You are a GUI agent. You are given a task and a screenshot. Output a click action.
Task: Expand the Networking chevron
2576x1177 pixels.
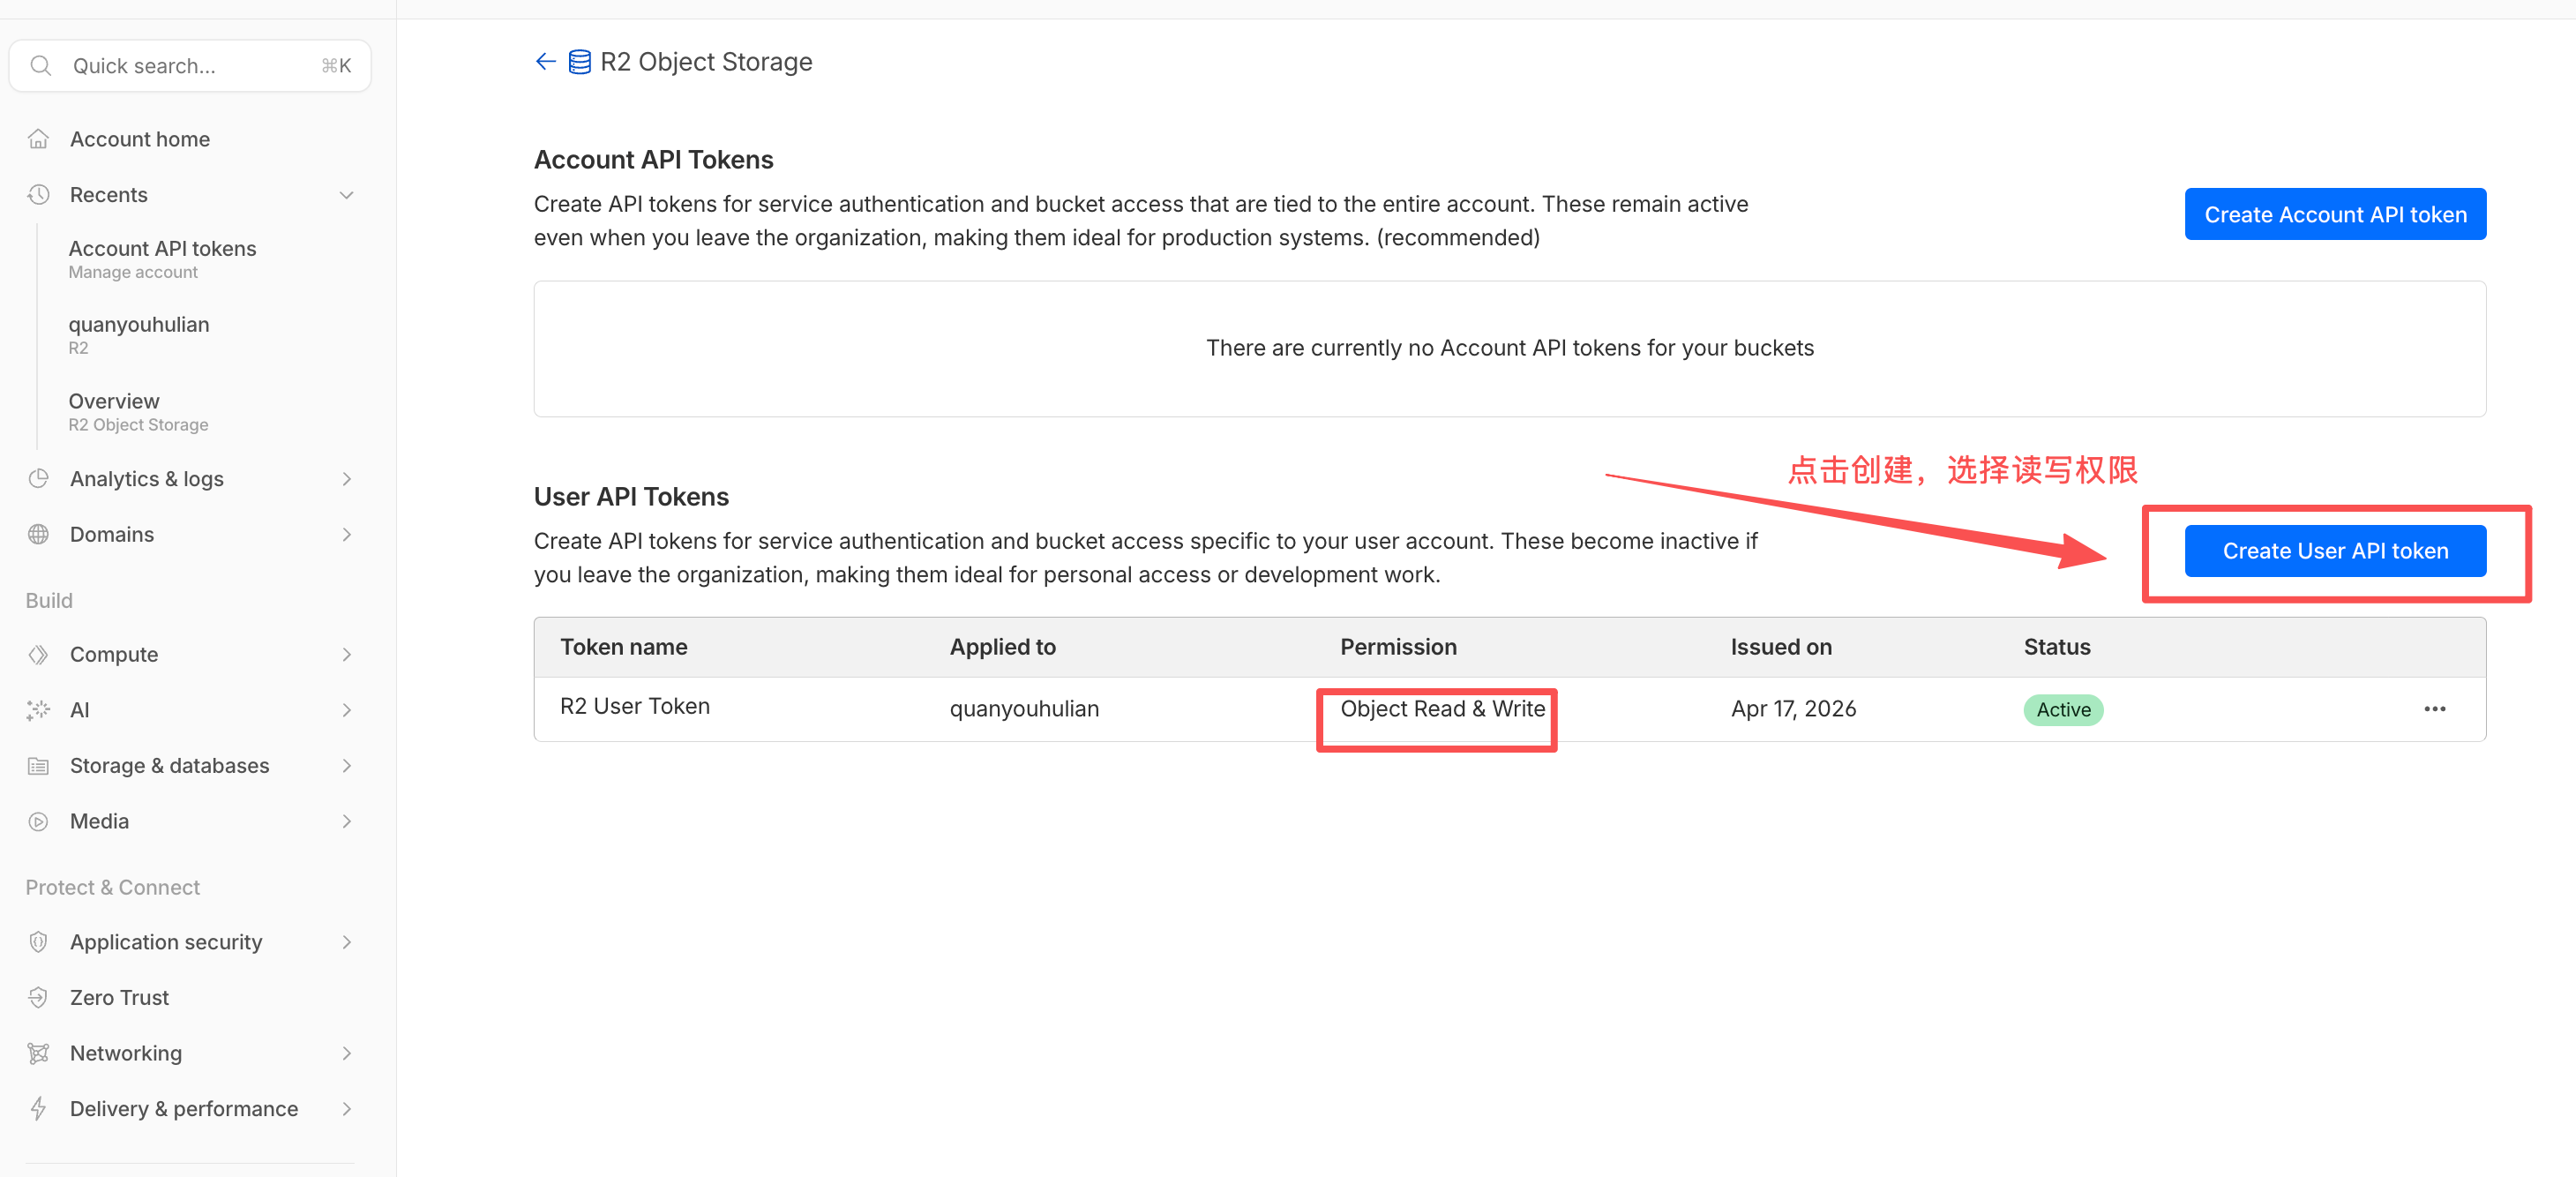pyautogui.click(x=346, y=1053)
